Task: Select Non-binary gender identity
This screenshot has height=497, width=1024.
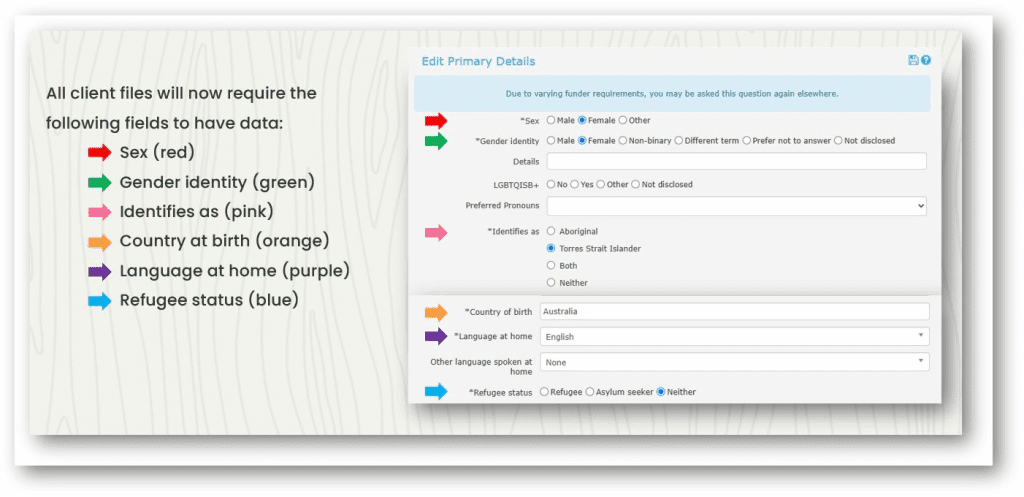Action: (623, 141)
